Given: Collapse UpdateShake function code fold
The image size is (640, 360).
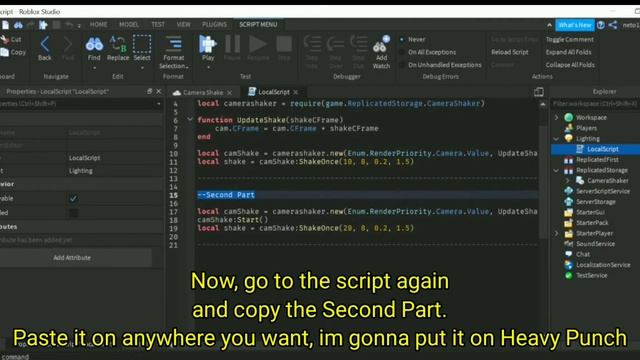Looking at the screenshot, I should coord(190,120).
